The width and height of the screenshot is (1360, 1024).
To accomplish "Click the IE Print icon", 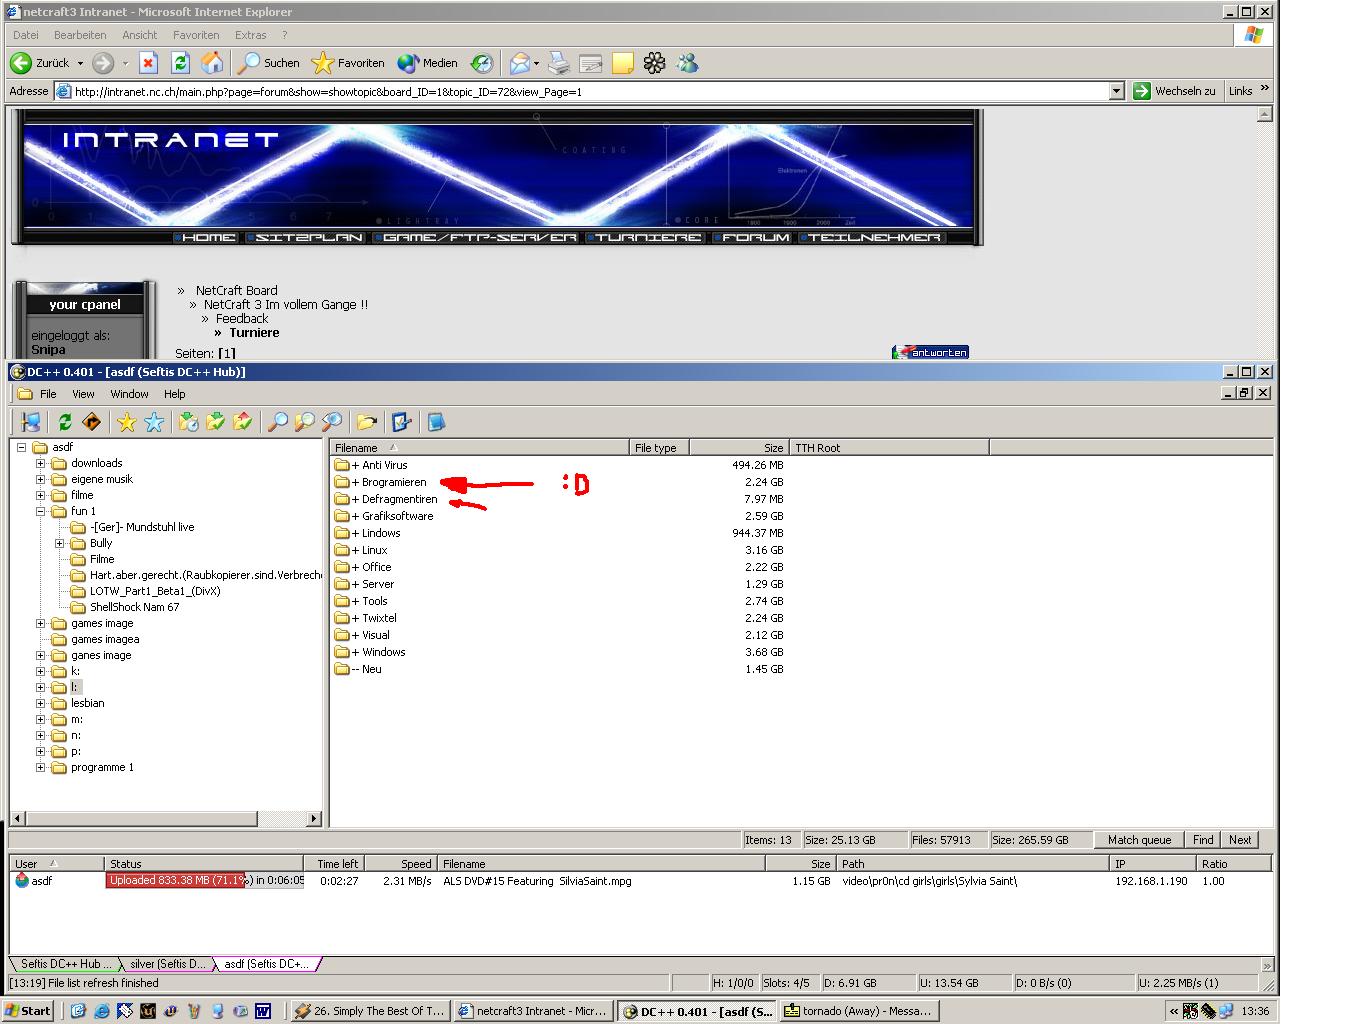I will (559, 63).
